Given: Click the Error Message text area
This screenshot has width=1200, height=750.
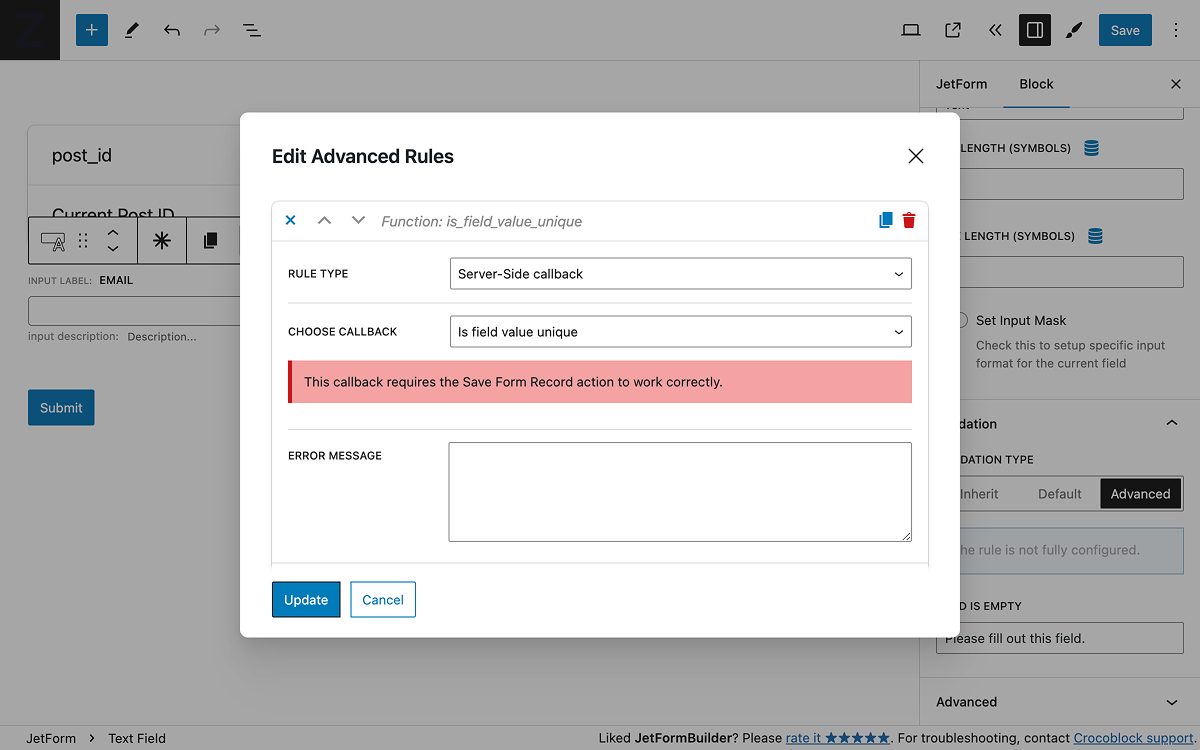Looking at the screenshot, I should click(x=680, y=491).
